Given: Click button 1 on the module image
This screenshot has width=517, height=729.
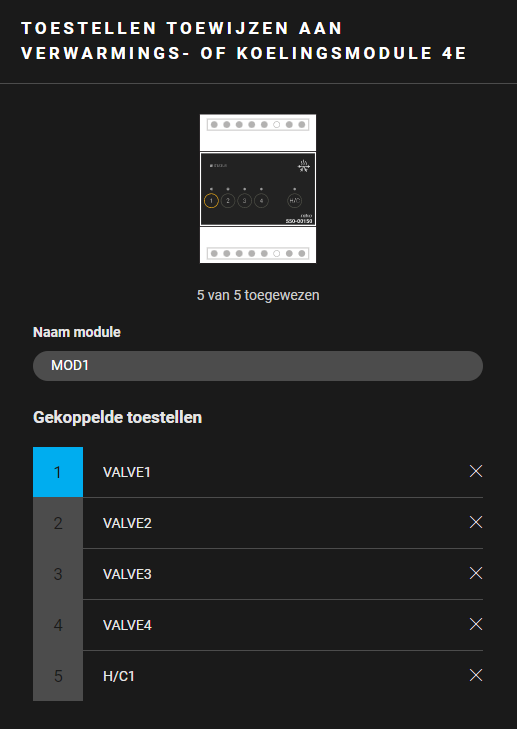Looking at the screenshot, I should coord(211,201).
